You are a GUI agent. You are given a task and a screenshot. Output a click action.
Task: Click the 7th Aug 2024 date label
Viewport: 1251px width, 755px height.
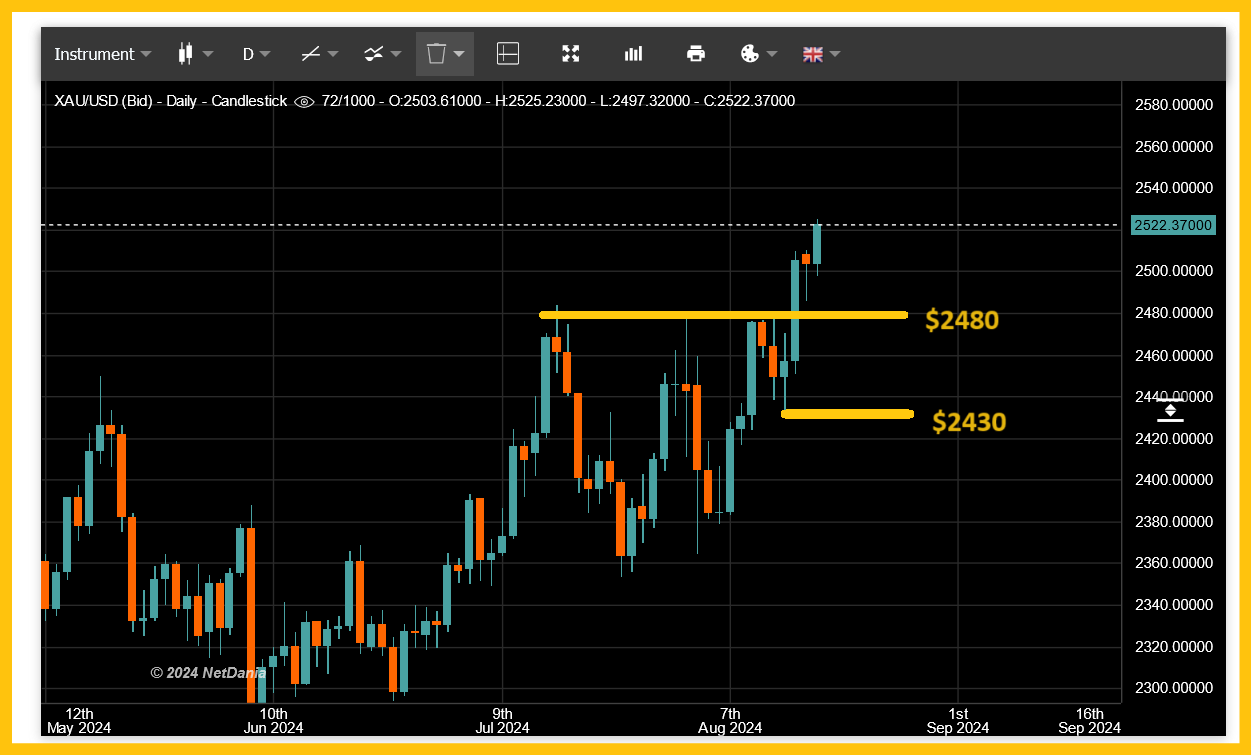point(731,720)
